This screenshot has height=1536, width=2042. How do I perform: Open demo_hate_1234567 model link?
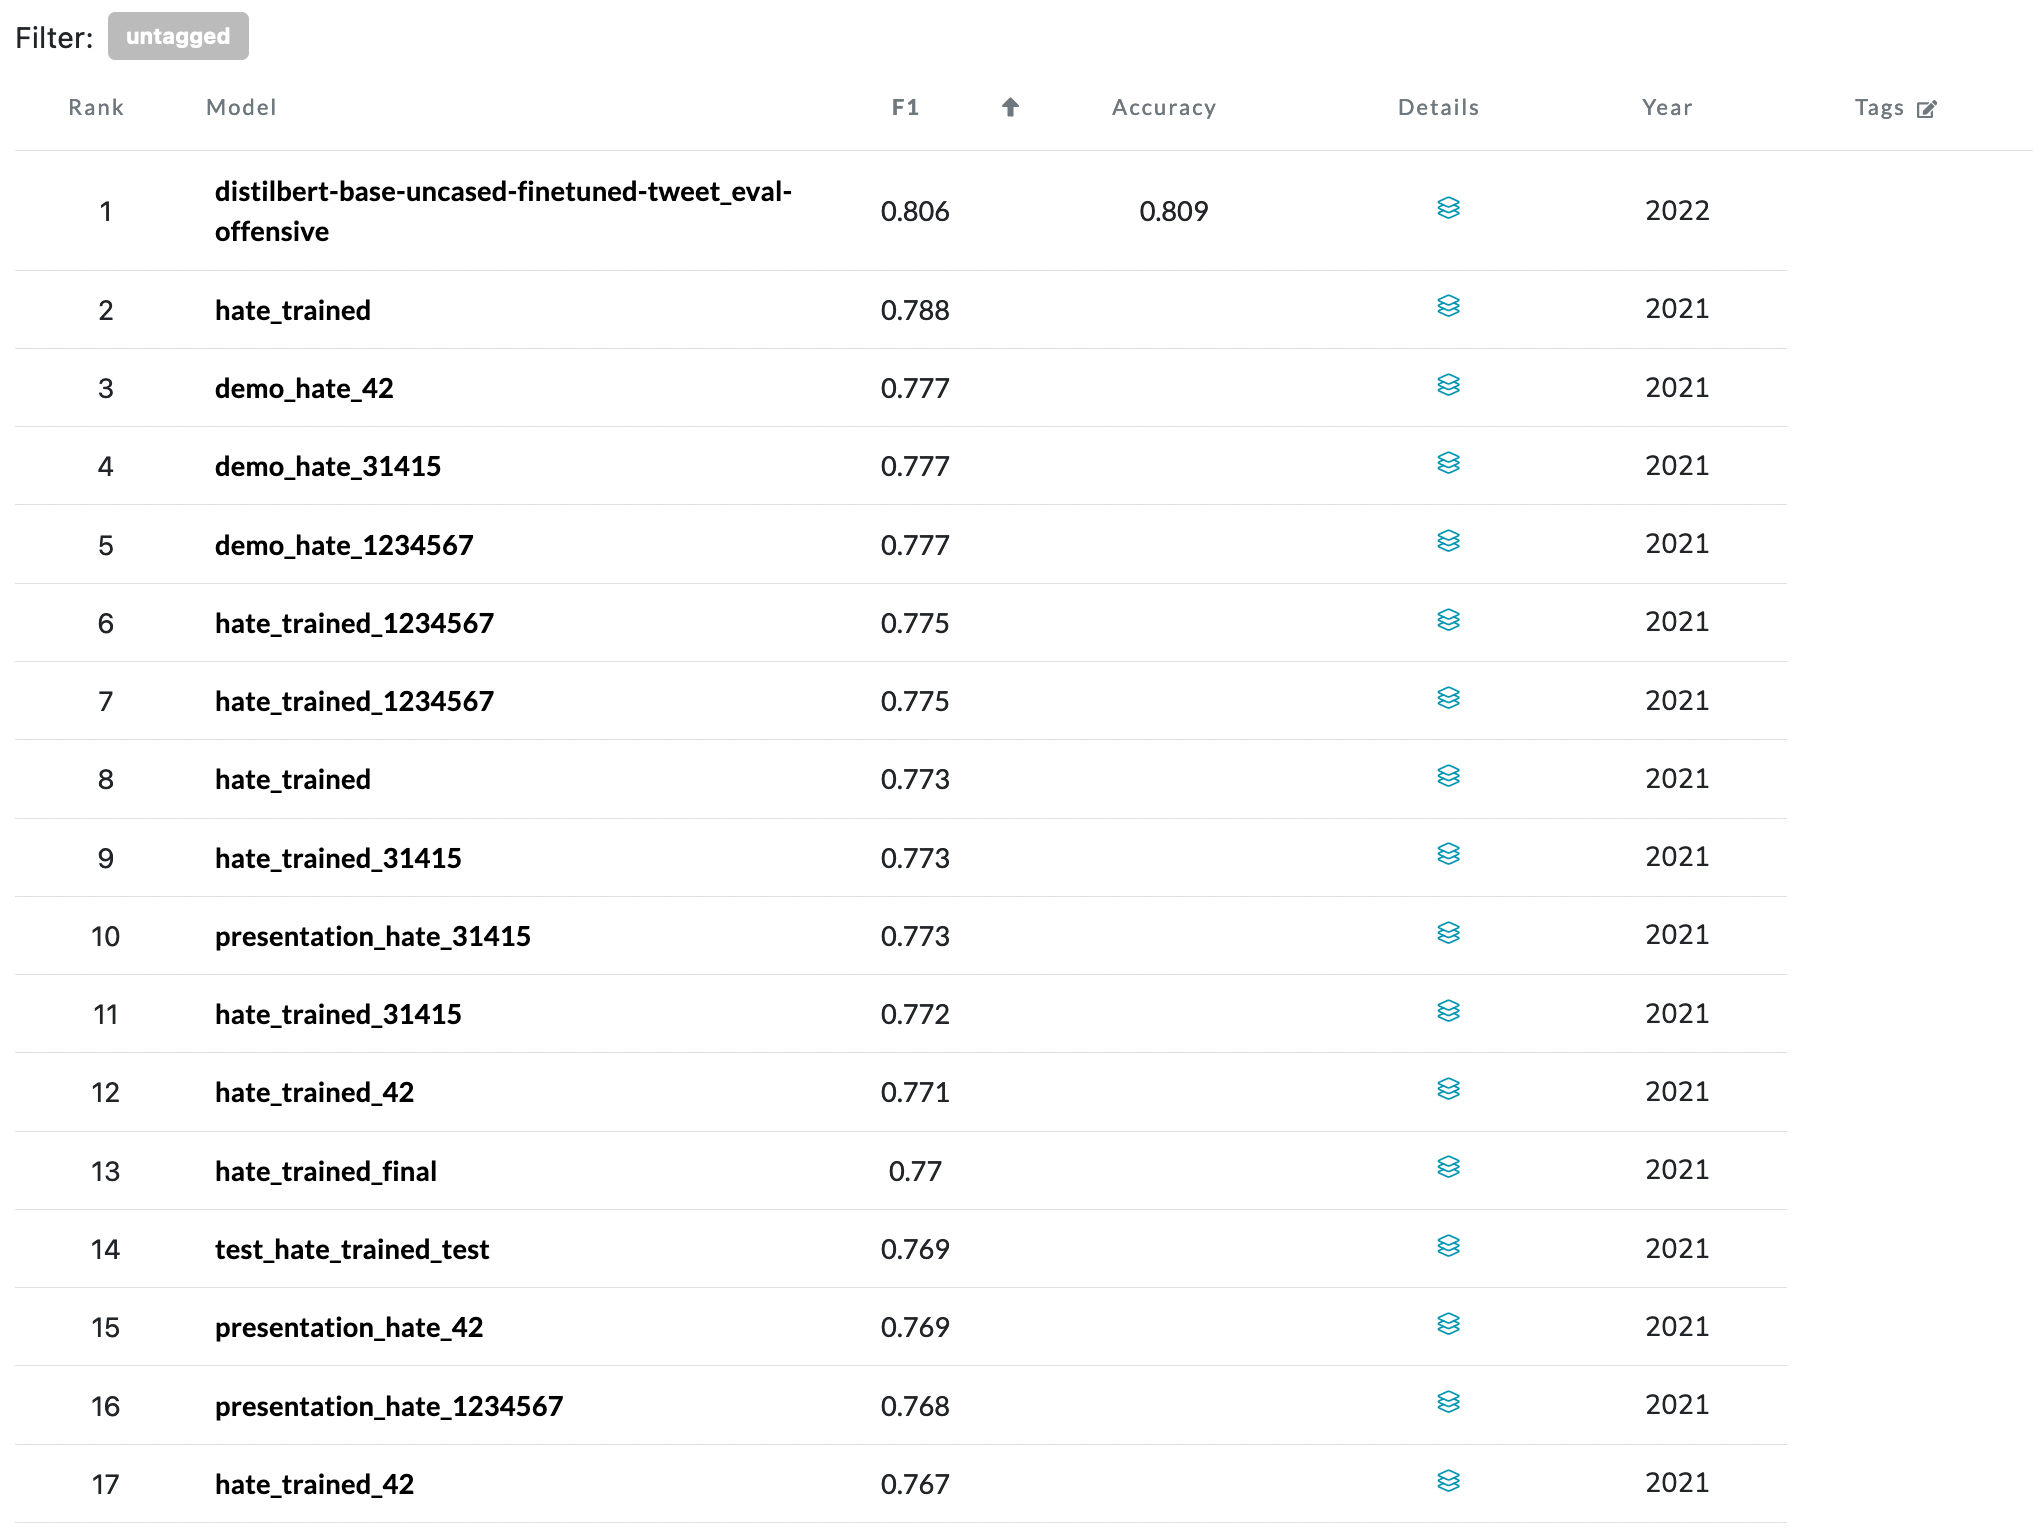344,545
